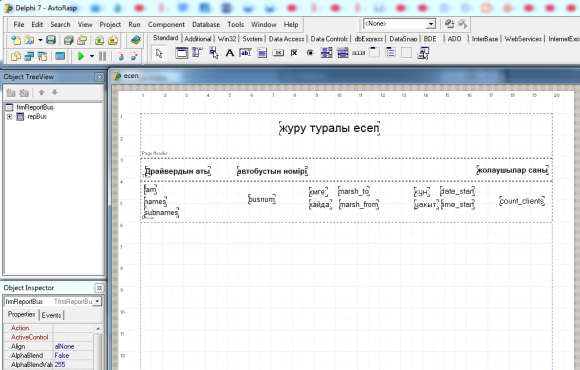The width and height of the screenshot is (580, 370).
Task: Open the frmReportBus object selector dropdown
Action: (x=97, y=302)
